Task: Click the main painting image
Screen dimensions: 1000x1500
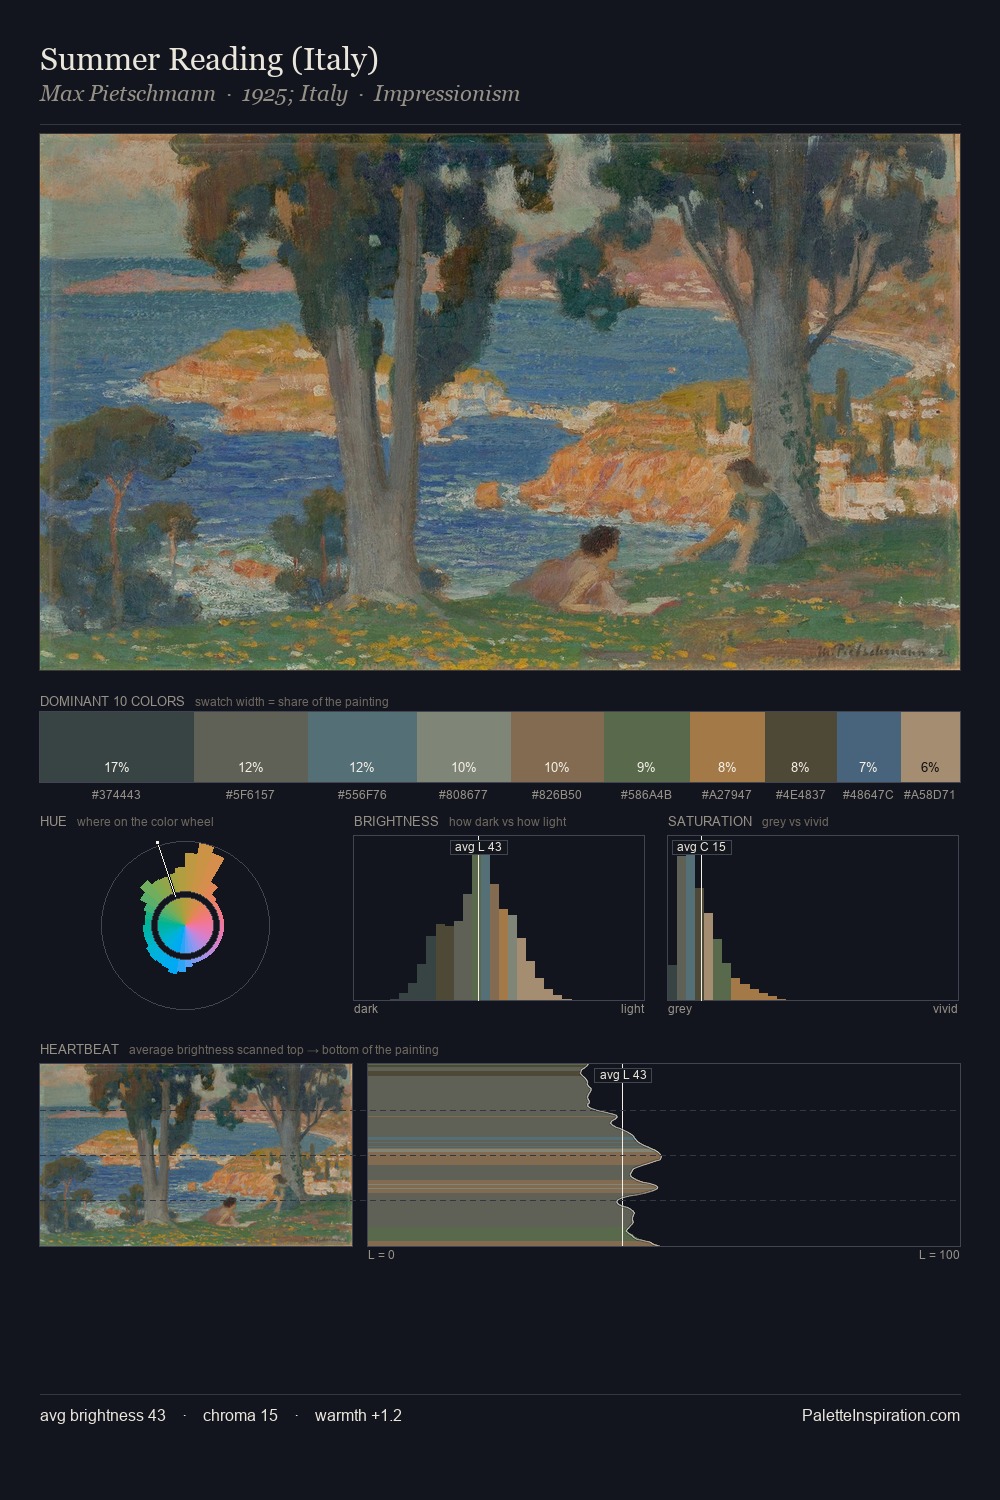Action: (x=500, y=402)
